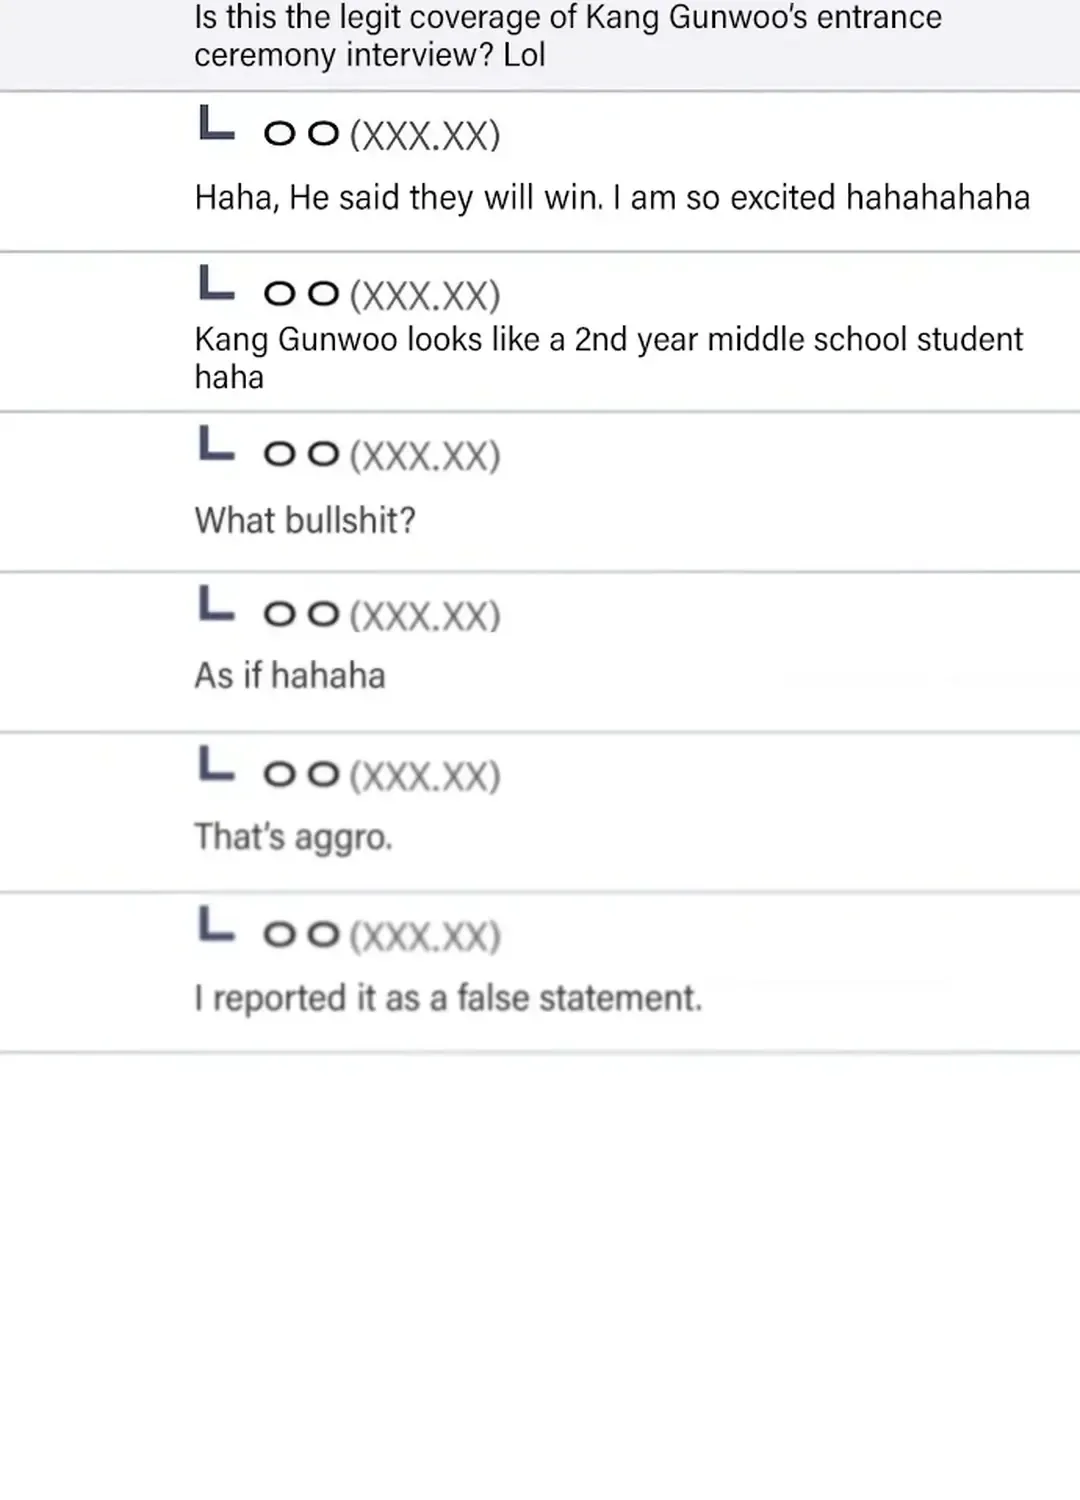Select the 'That's aggro.' comment text
The image size is (1080, 1500).
coord(293,837)
